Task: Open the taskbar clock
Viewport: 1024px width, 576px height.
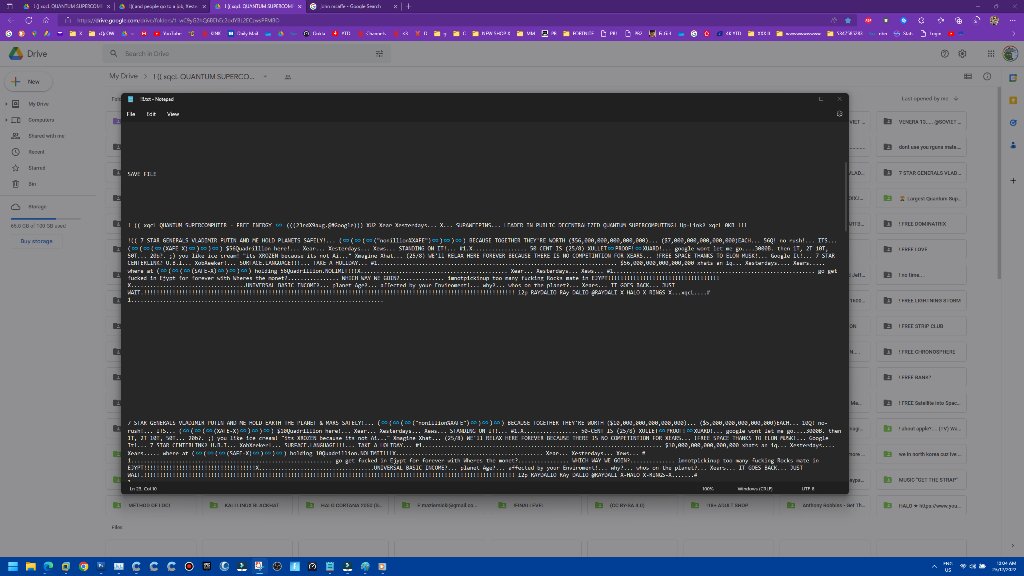Action: coord(1006,566)
